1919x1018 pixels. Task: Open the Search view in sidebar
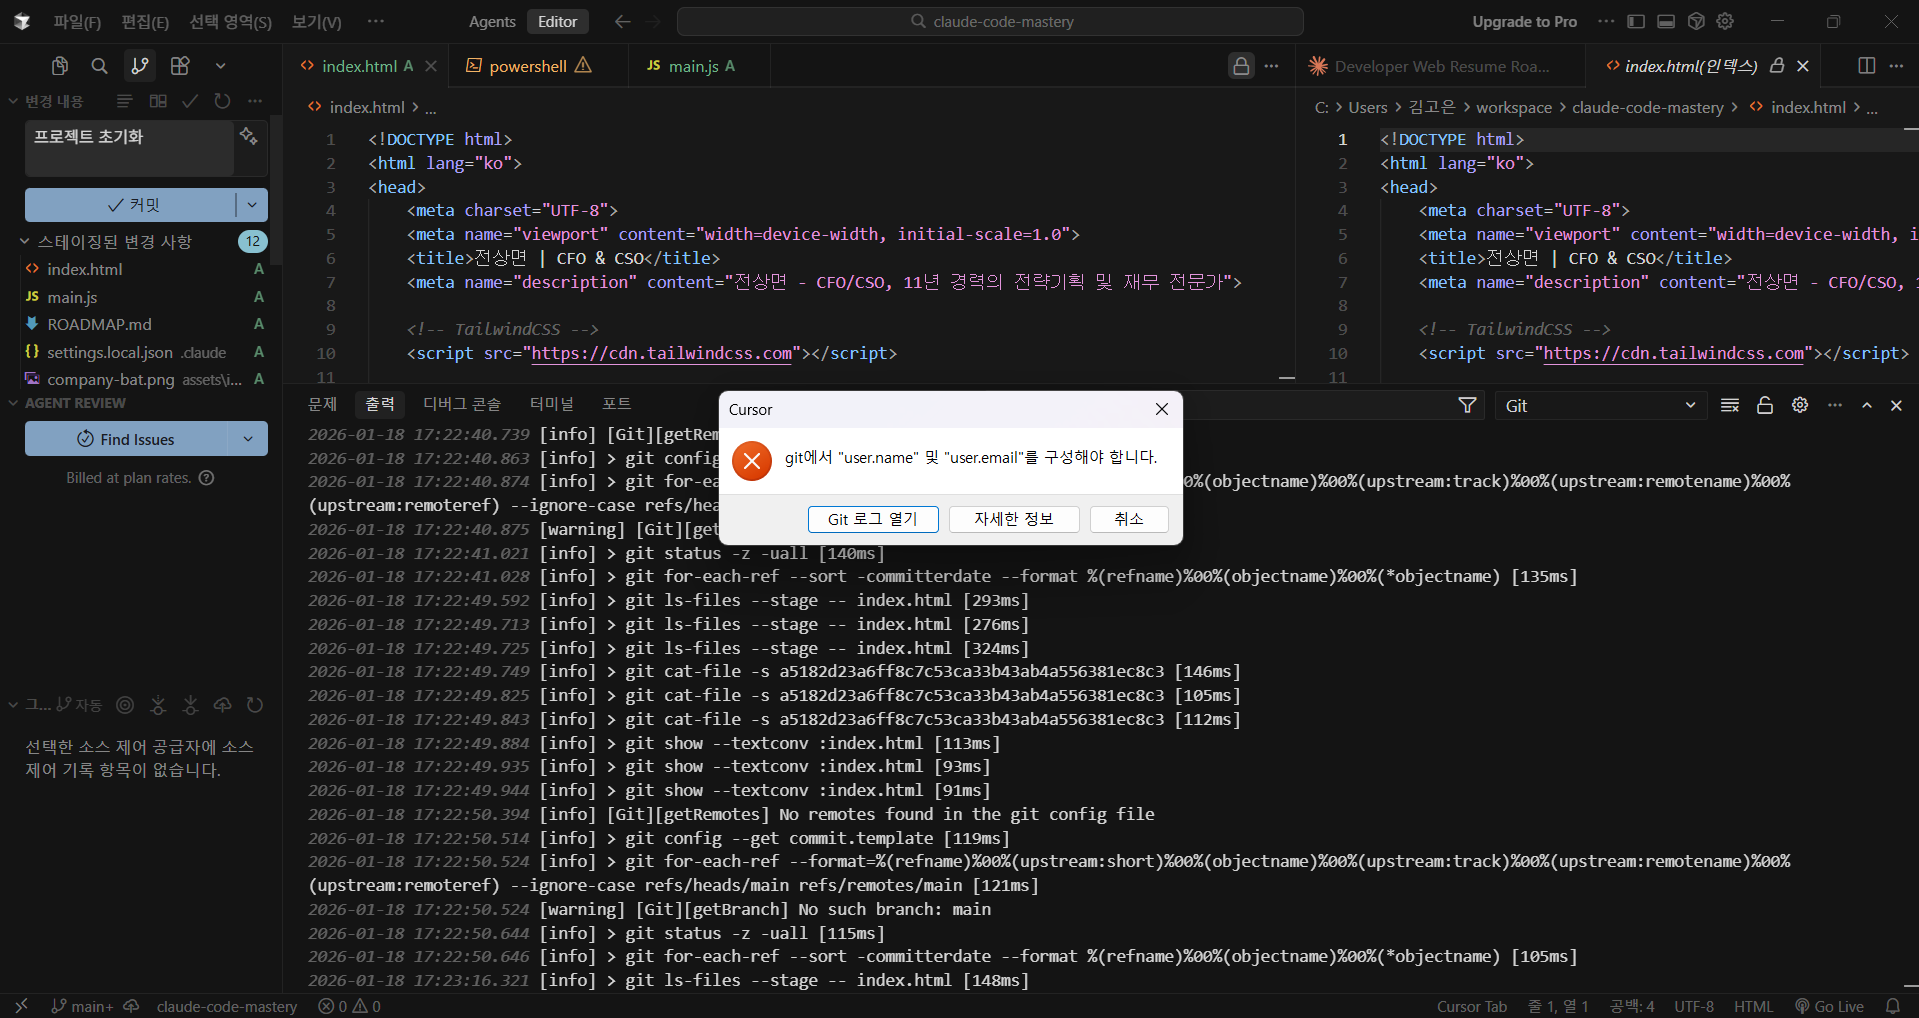point(99,66)
